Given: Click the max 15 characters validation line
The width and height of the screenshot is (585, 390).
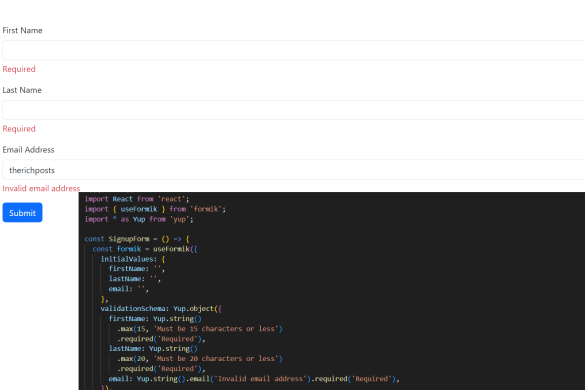Looking at the screenshot, I should [x=200, y=329].
